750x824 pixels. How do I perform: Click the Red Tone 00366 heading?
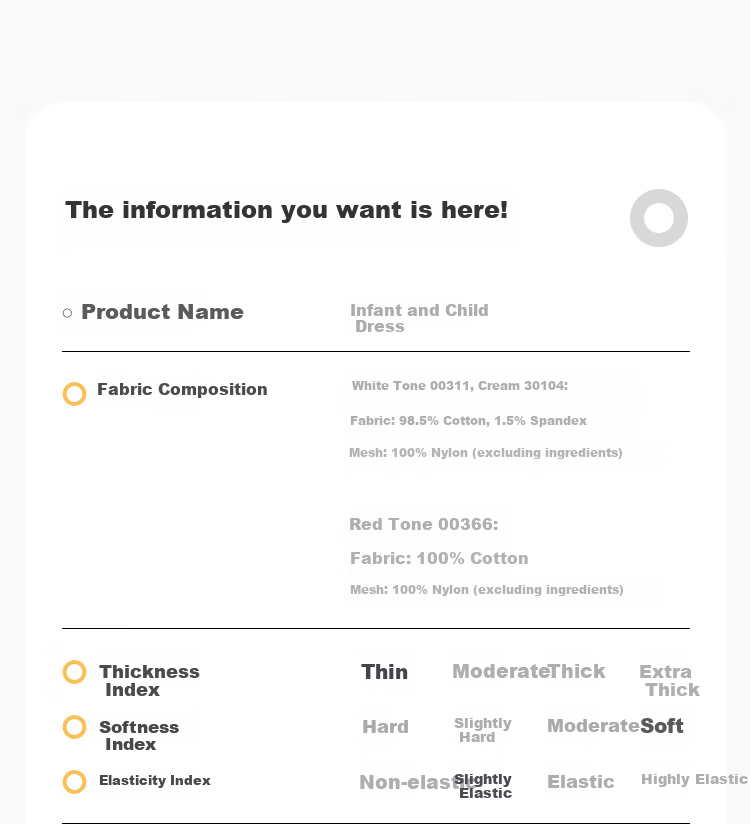[x=424, y=524]
